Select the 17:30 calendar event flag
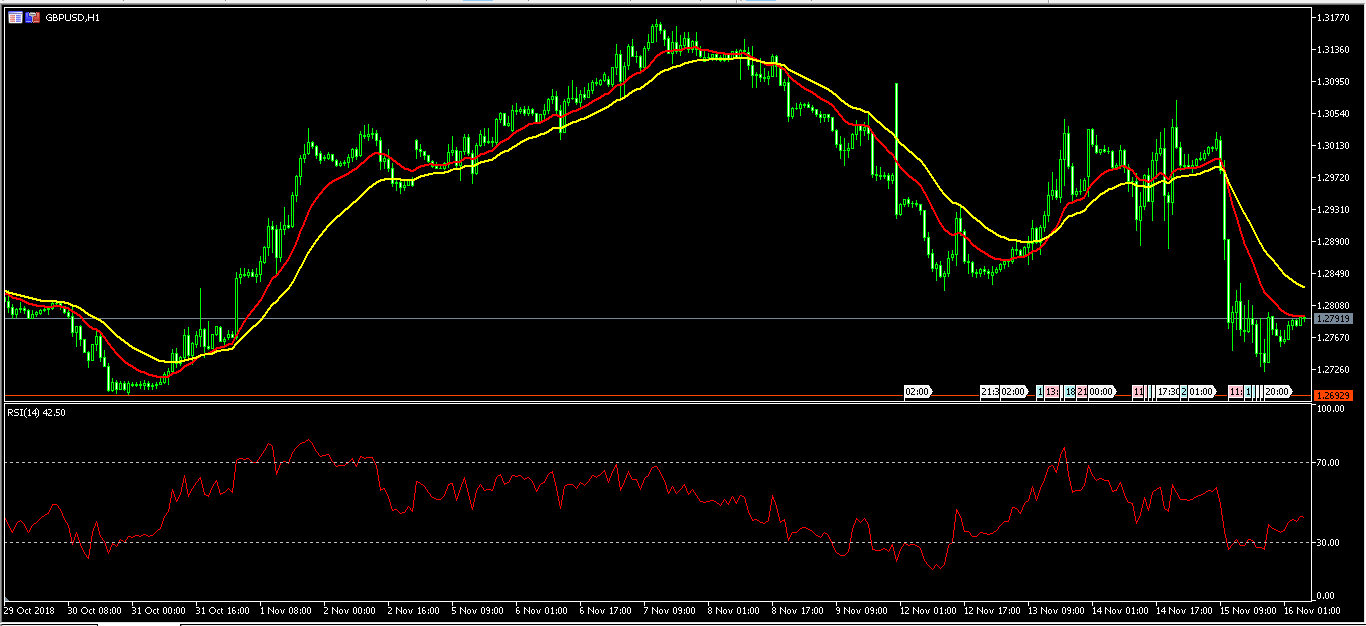Viewport: 1366px width, 626px height. (1168, 392)
